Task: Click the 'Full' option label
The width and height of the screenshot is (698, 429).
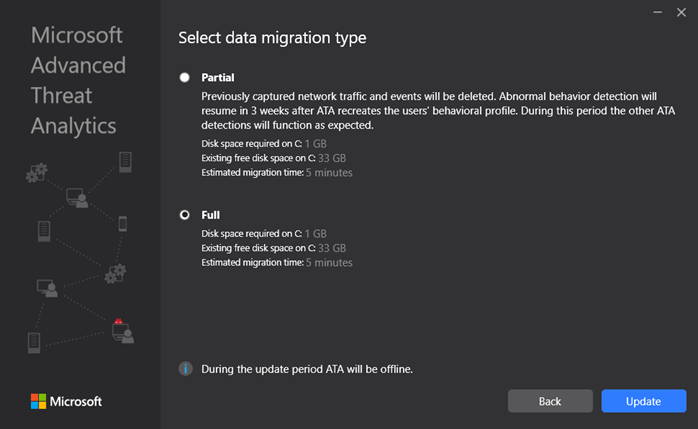Action: [211, 215]
